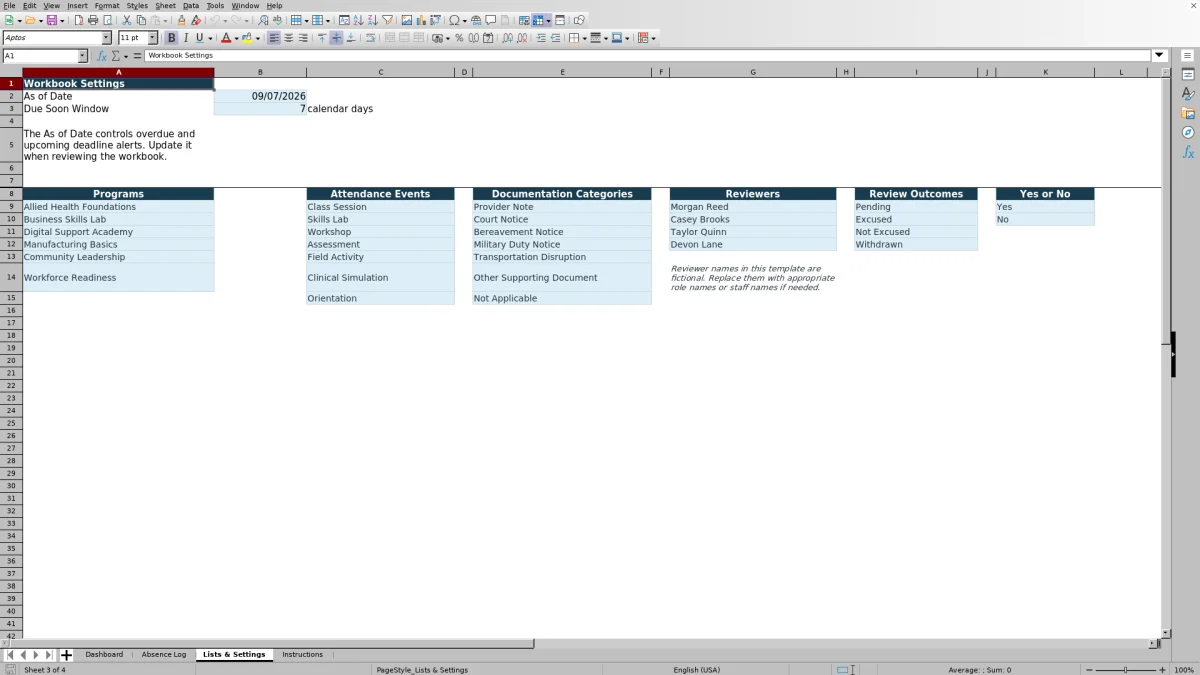Open the Undo history dropdown arrow
1200x675 pixels.
click(225, 20)
